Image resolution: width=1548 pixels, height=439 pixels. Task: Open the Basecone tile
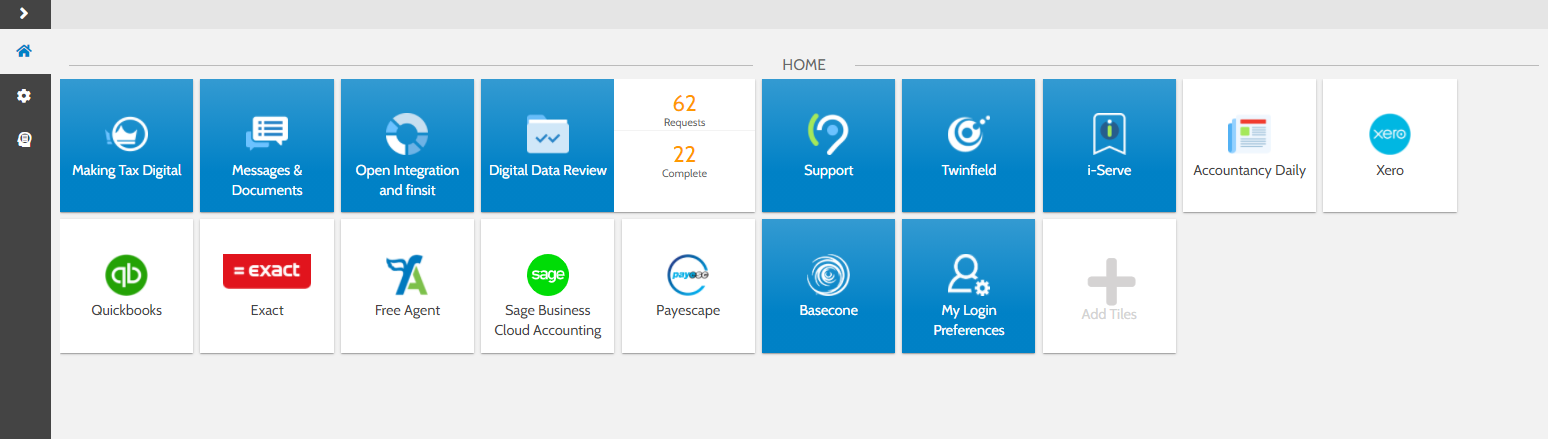click(x=828, y=286)
